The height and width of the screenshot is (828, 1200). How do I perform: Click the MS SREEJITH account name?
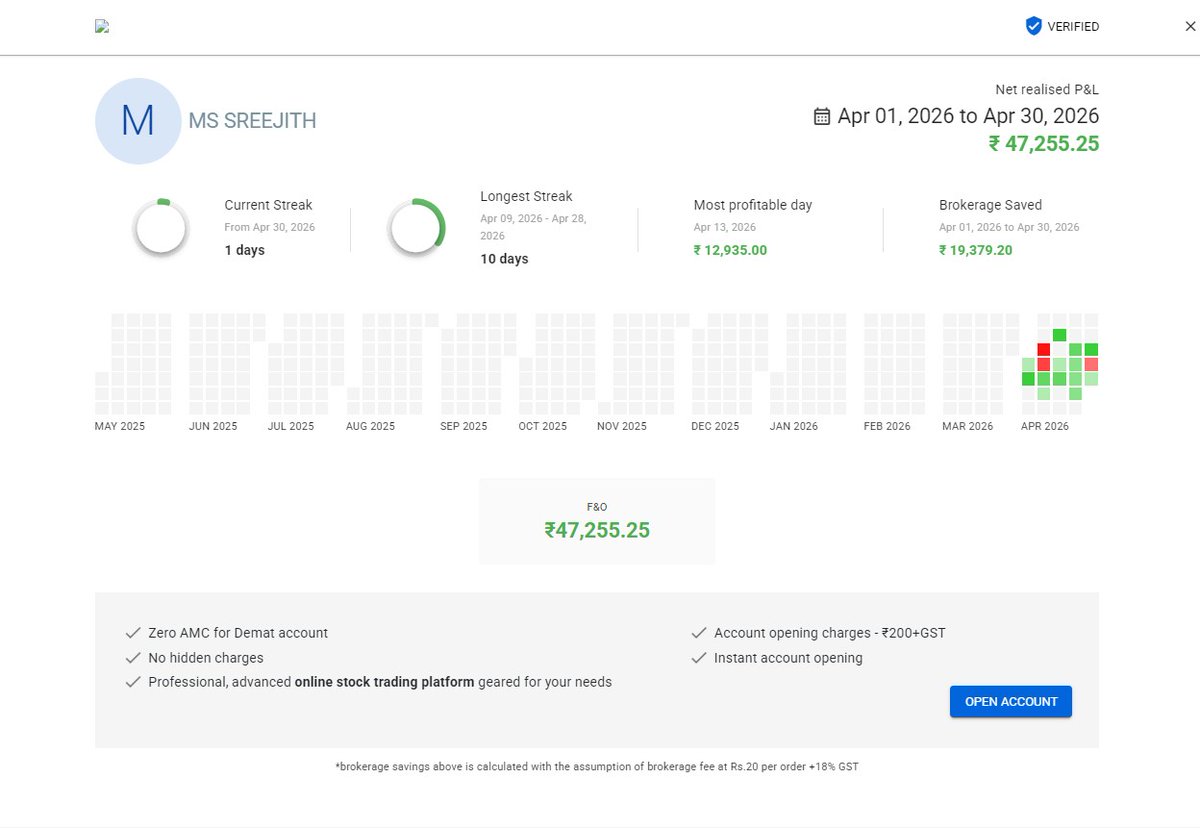click(x=252, y=121)
